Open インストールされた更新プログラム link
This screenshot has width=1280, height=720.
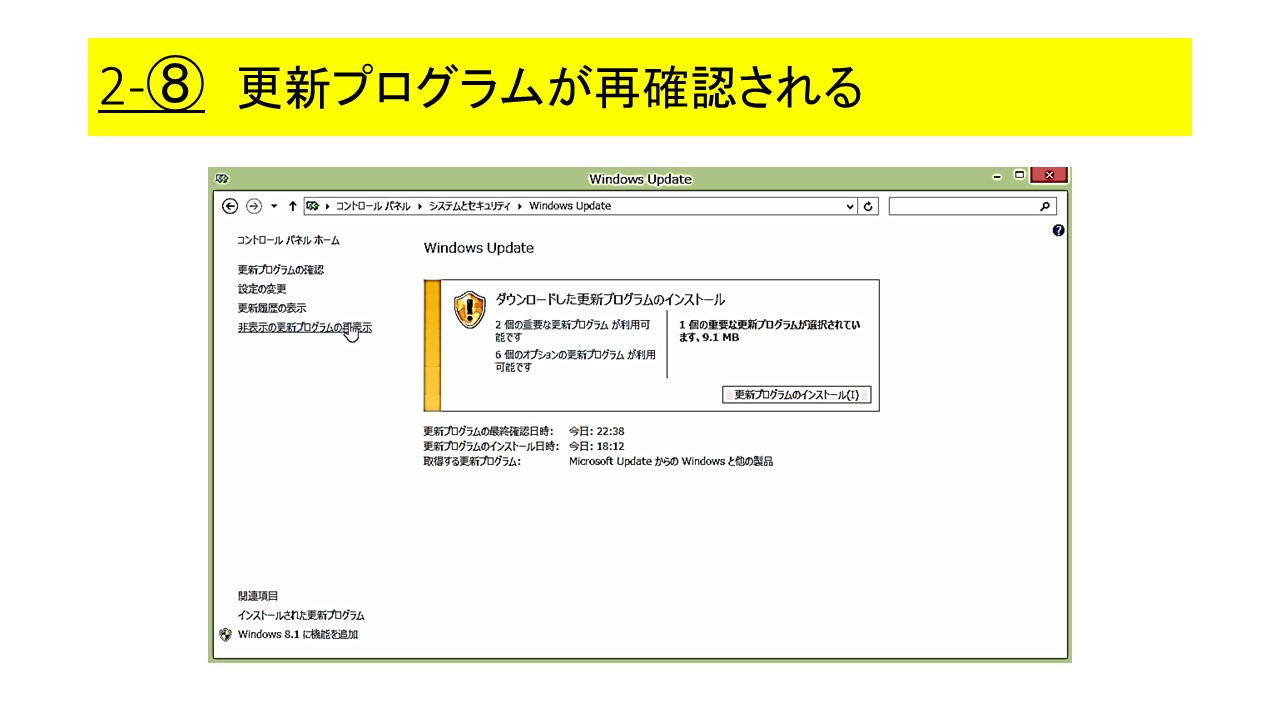pos(301,616)
